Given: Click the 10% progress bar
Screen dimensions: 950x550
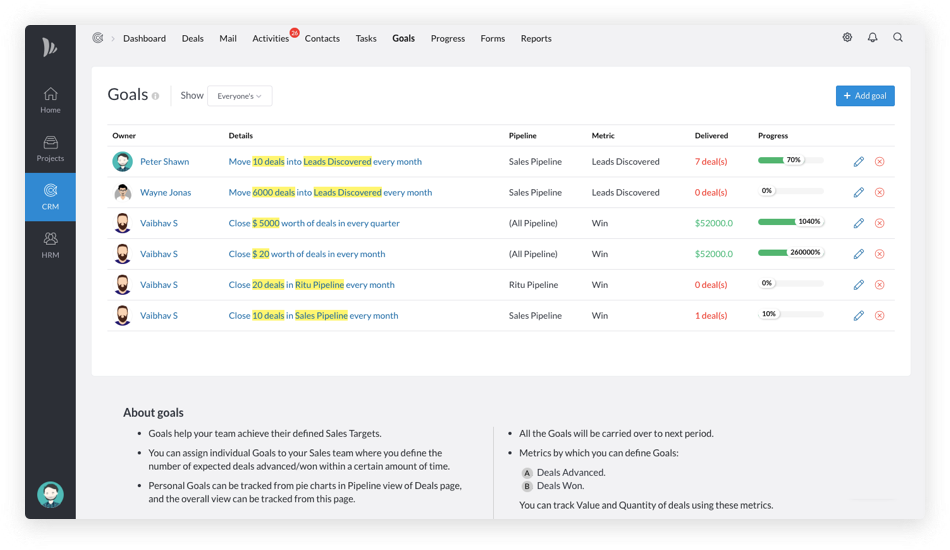Looking at the screenshot, I should point(791,314).
